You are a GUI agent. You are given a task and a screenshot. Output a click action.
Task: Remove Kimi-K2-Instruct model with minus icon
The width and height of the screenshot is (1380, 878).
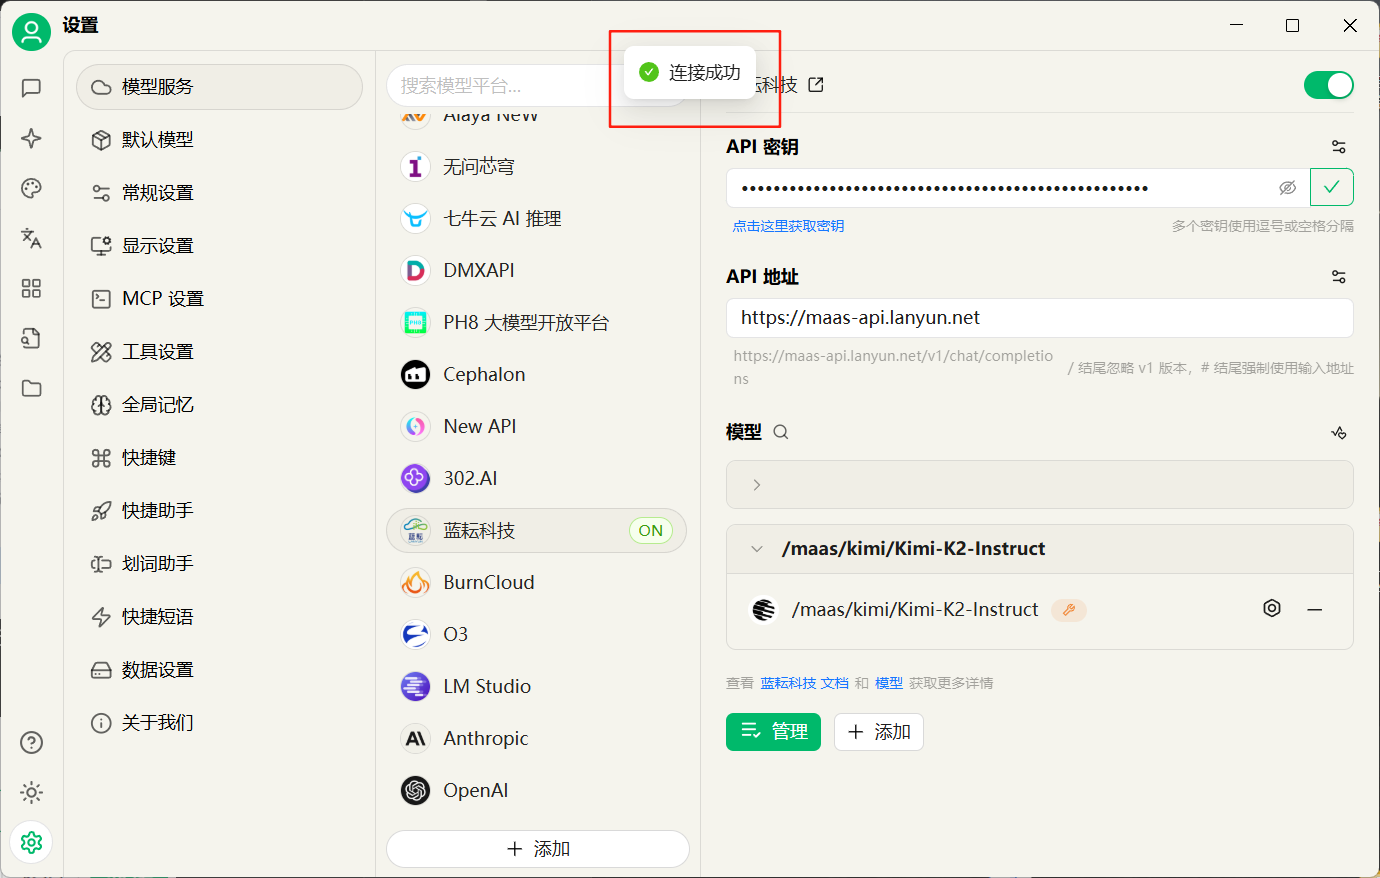click(1315, 609)
